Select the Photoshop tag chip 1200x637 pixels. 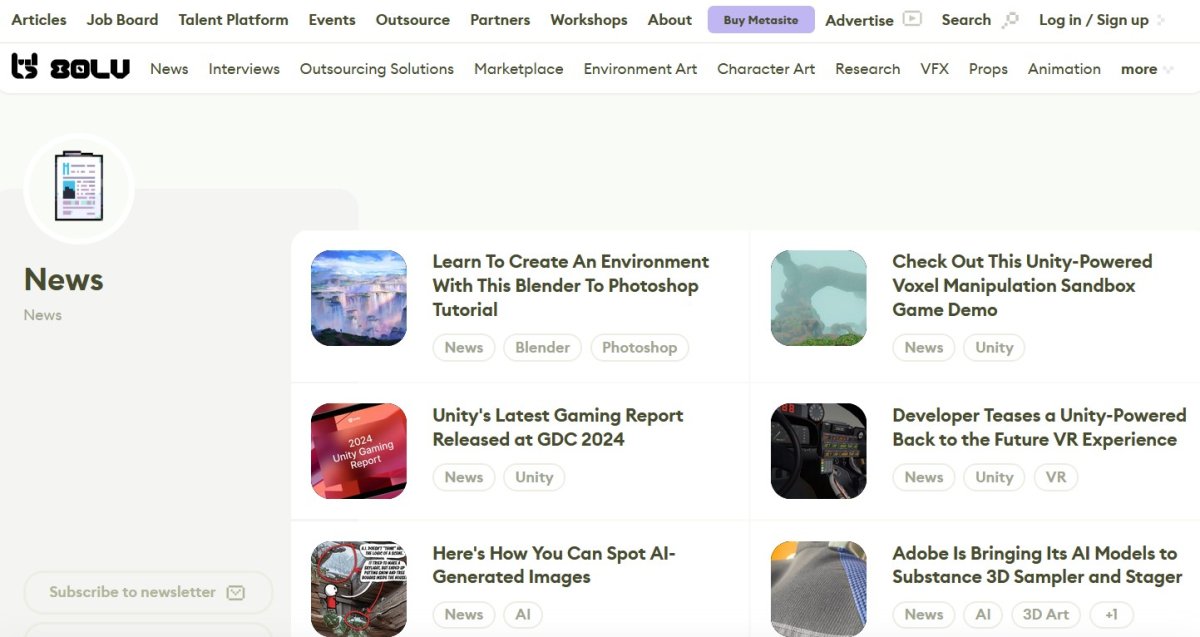pos(639,347)
